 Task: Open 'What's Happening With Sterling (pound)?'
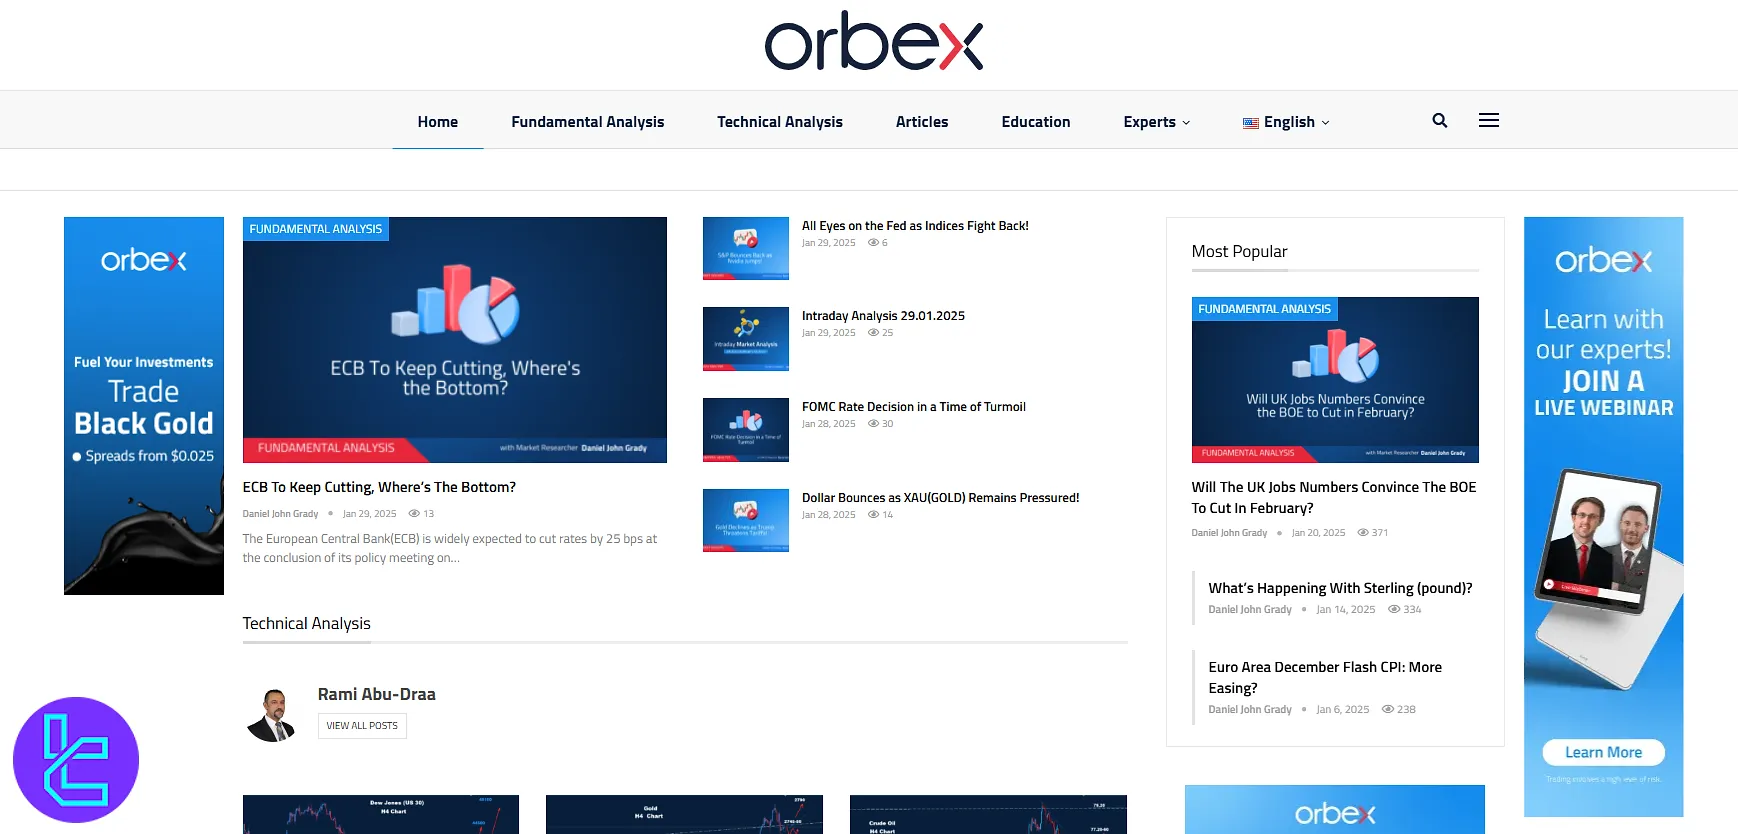[1340, 588]
